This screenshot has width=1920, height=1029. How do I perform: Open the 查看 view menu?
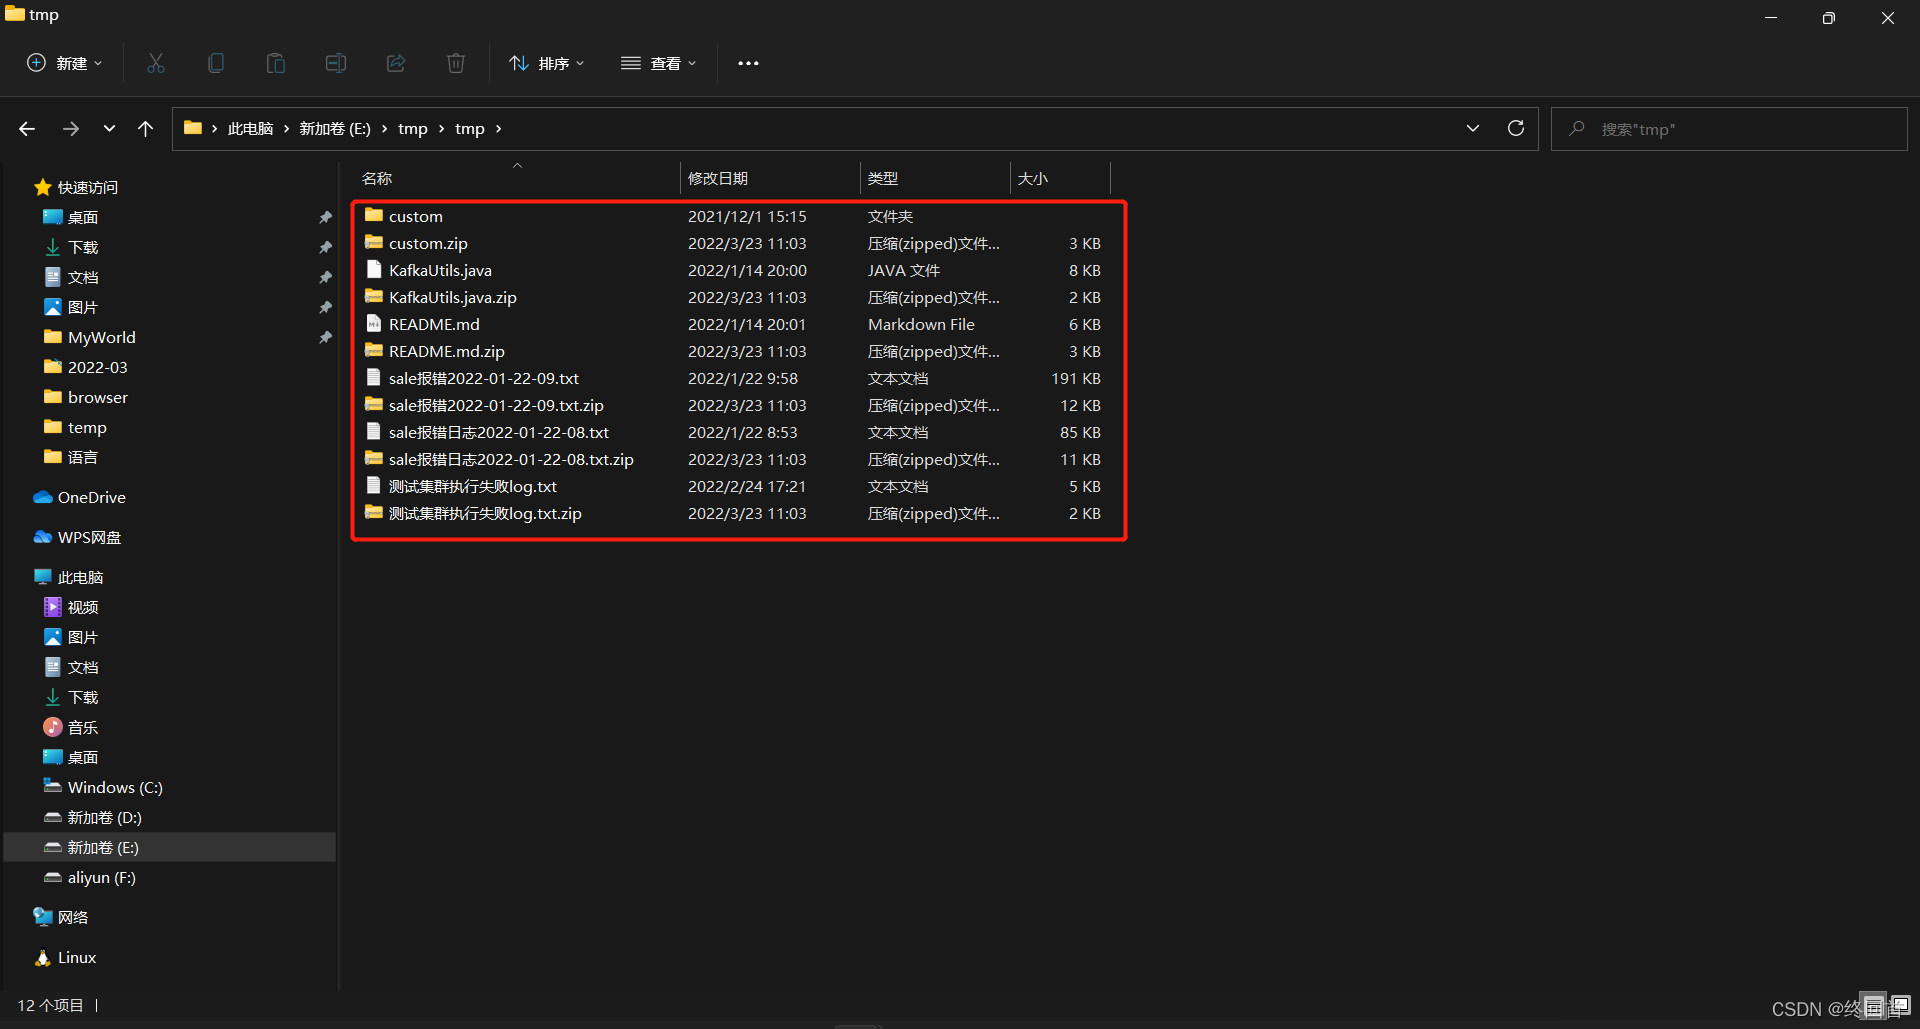pos(659,63)
